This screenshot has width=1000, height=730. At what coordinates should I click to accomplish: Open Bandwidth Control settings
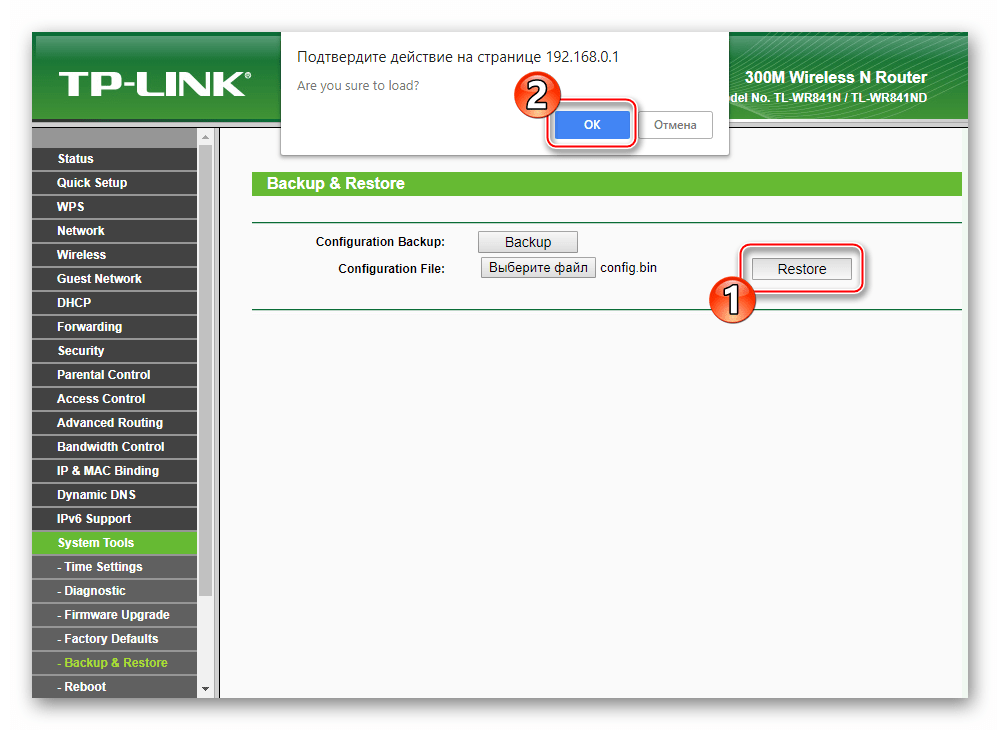point(114,447)
